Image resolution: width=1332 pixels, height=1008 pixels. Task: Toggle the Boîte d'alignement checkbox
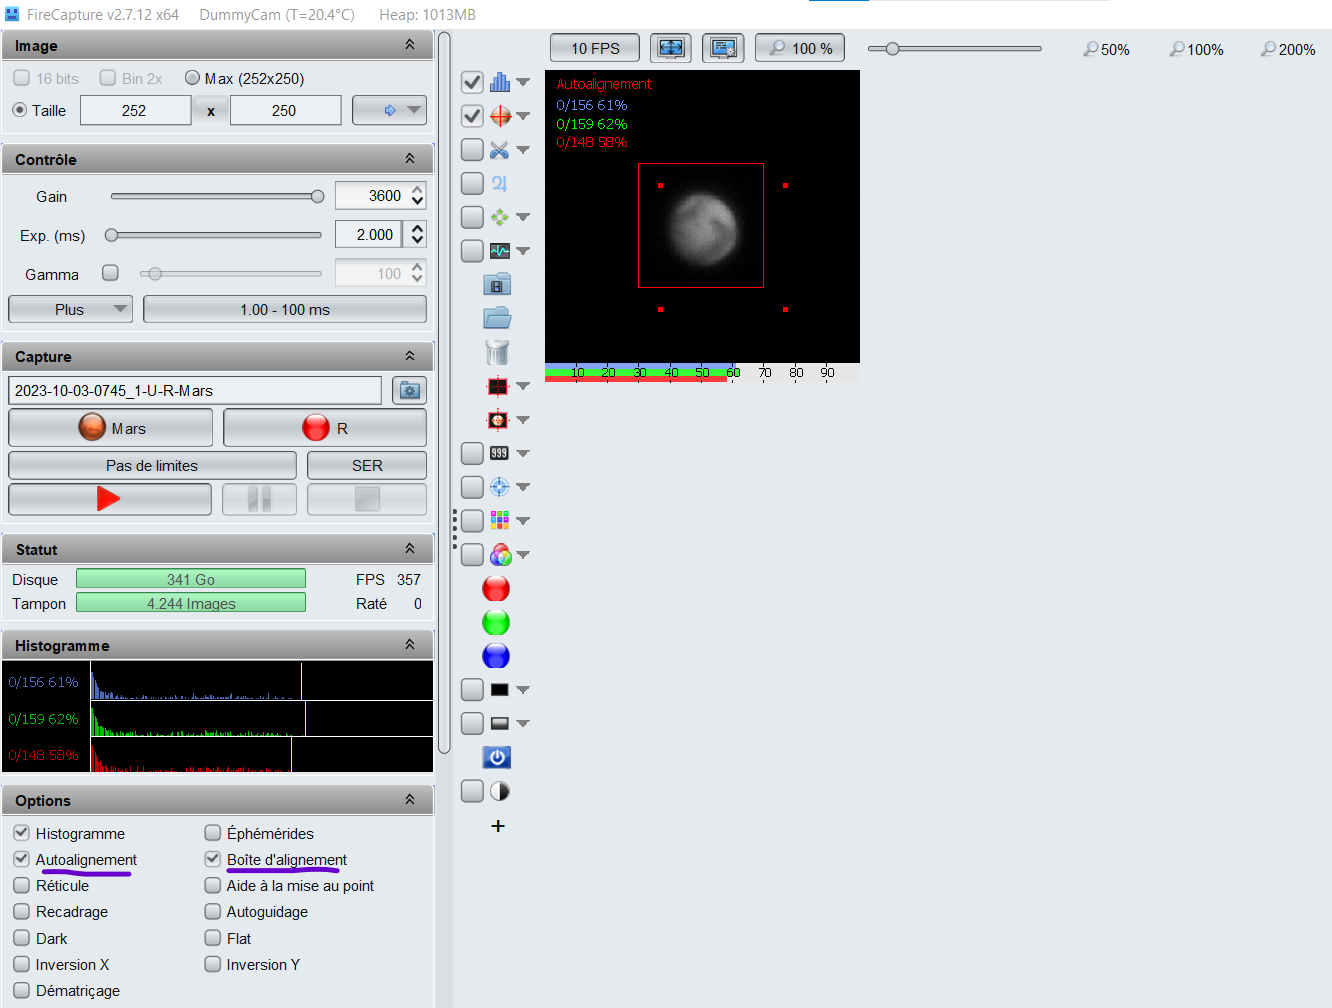click(212, 859)
